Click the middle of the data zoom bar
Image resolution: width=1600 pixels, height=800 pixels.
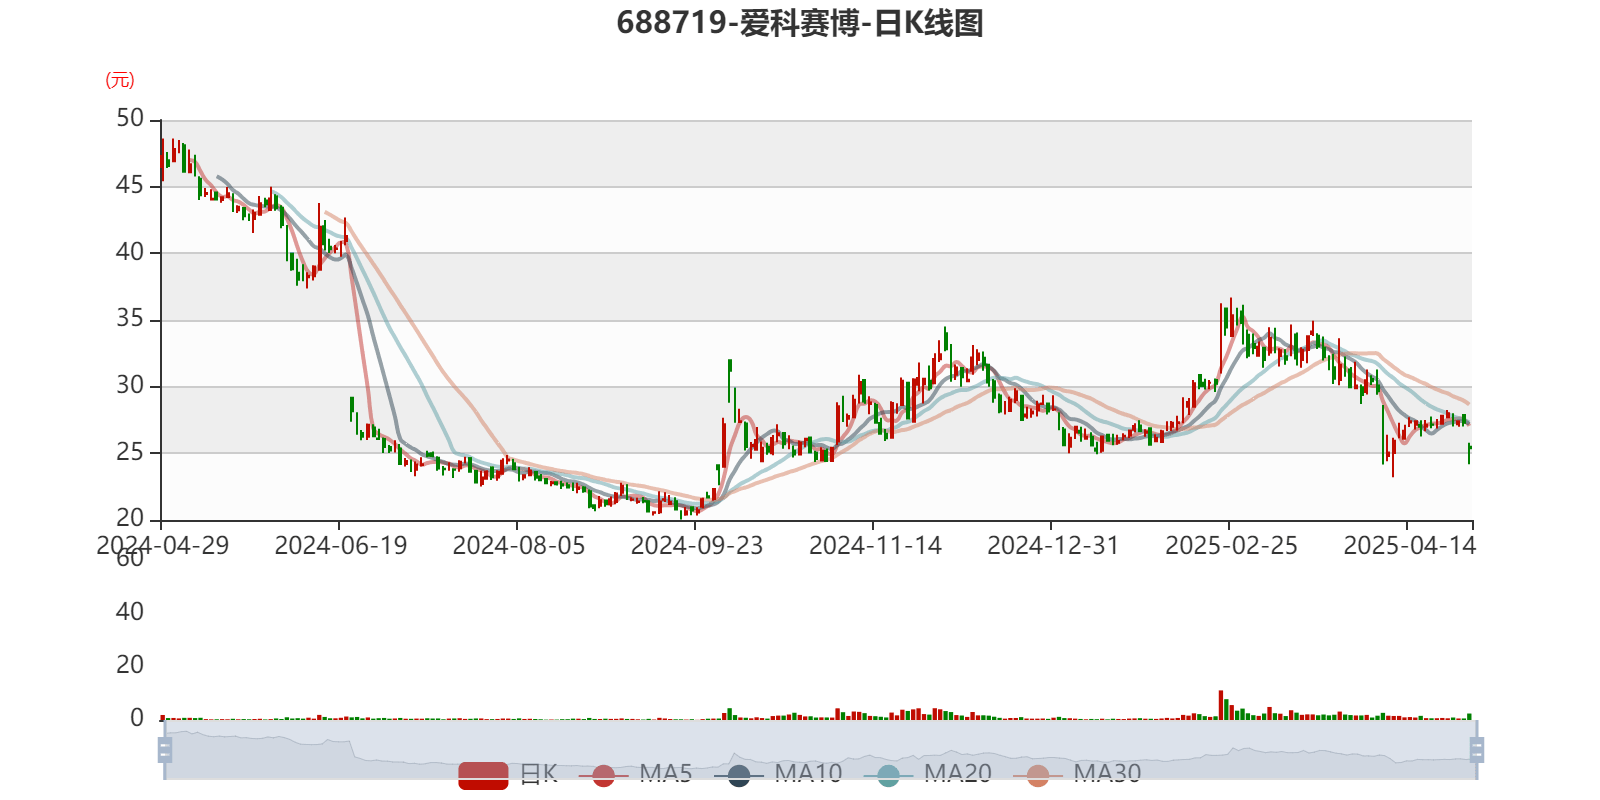(x=820, y=750)
